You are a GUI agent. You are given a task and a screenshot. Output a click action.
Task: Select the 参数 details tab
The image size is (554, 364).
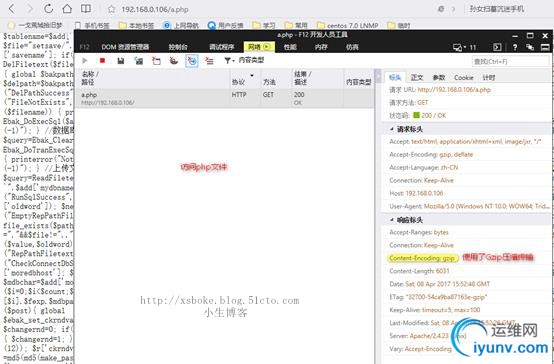[439, 77]
